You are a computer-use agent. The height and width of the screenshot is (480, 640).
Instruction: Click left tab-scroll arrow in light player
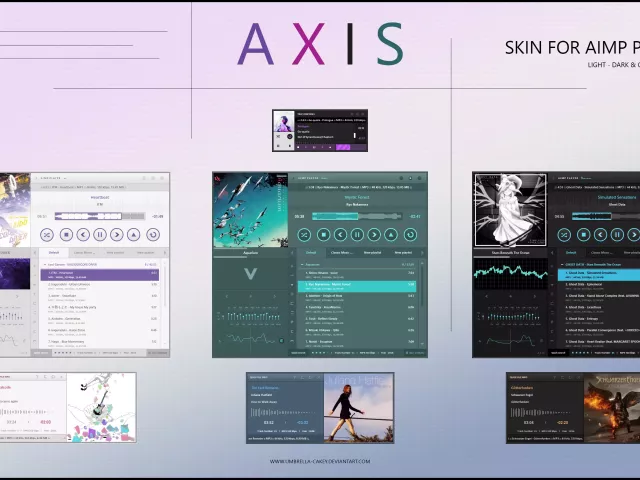[35, 253]
